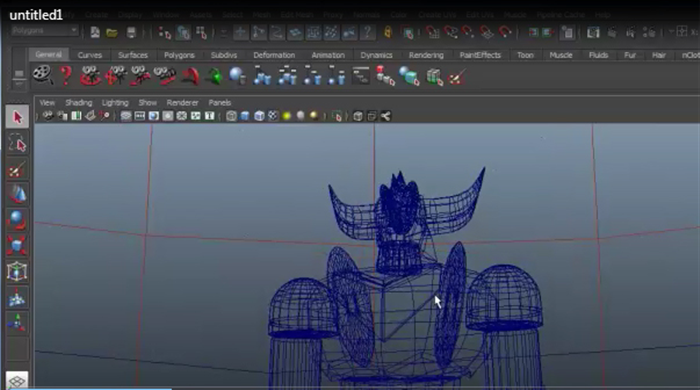This screenshot has width=700, height=390.
Task: Enable Snap to curves magnet icon
Action: tap(450, 33)
